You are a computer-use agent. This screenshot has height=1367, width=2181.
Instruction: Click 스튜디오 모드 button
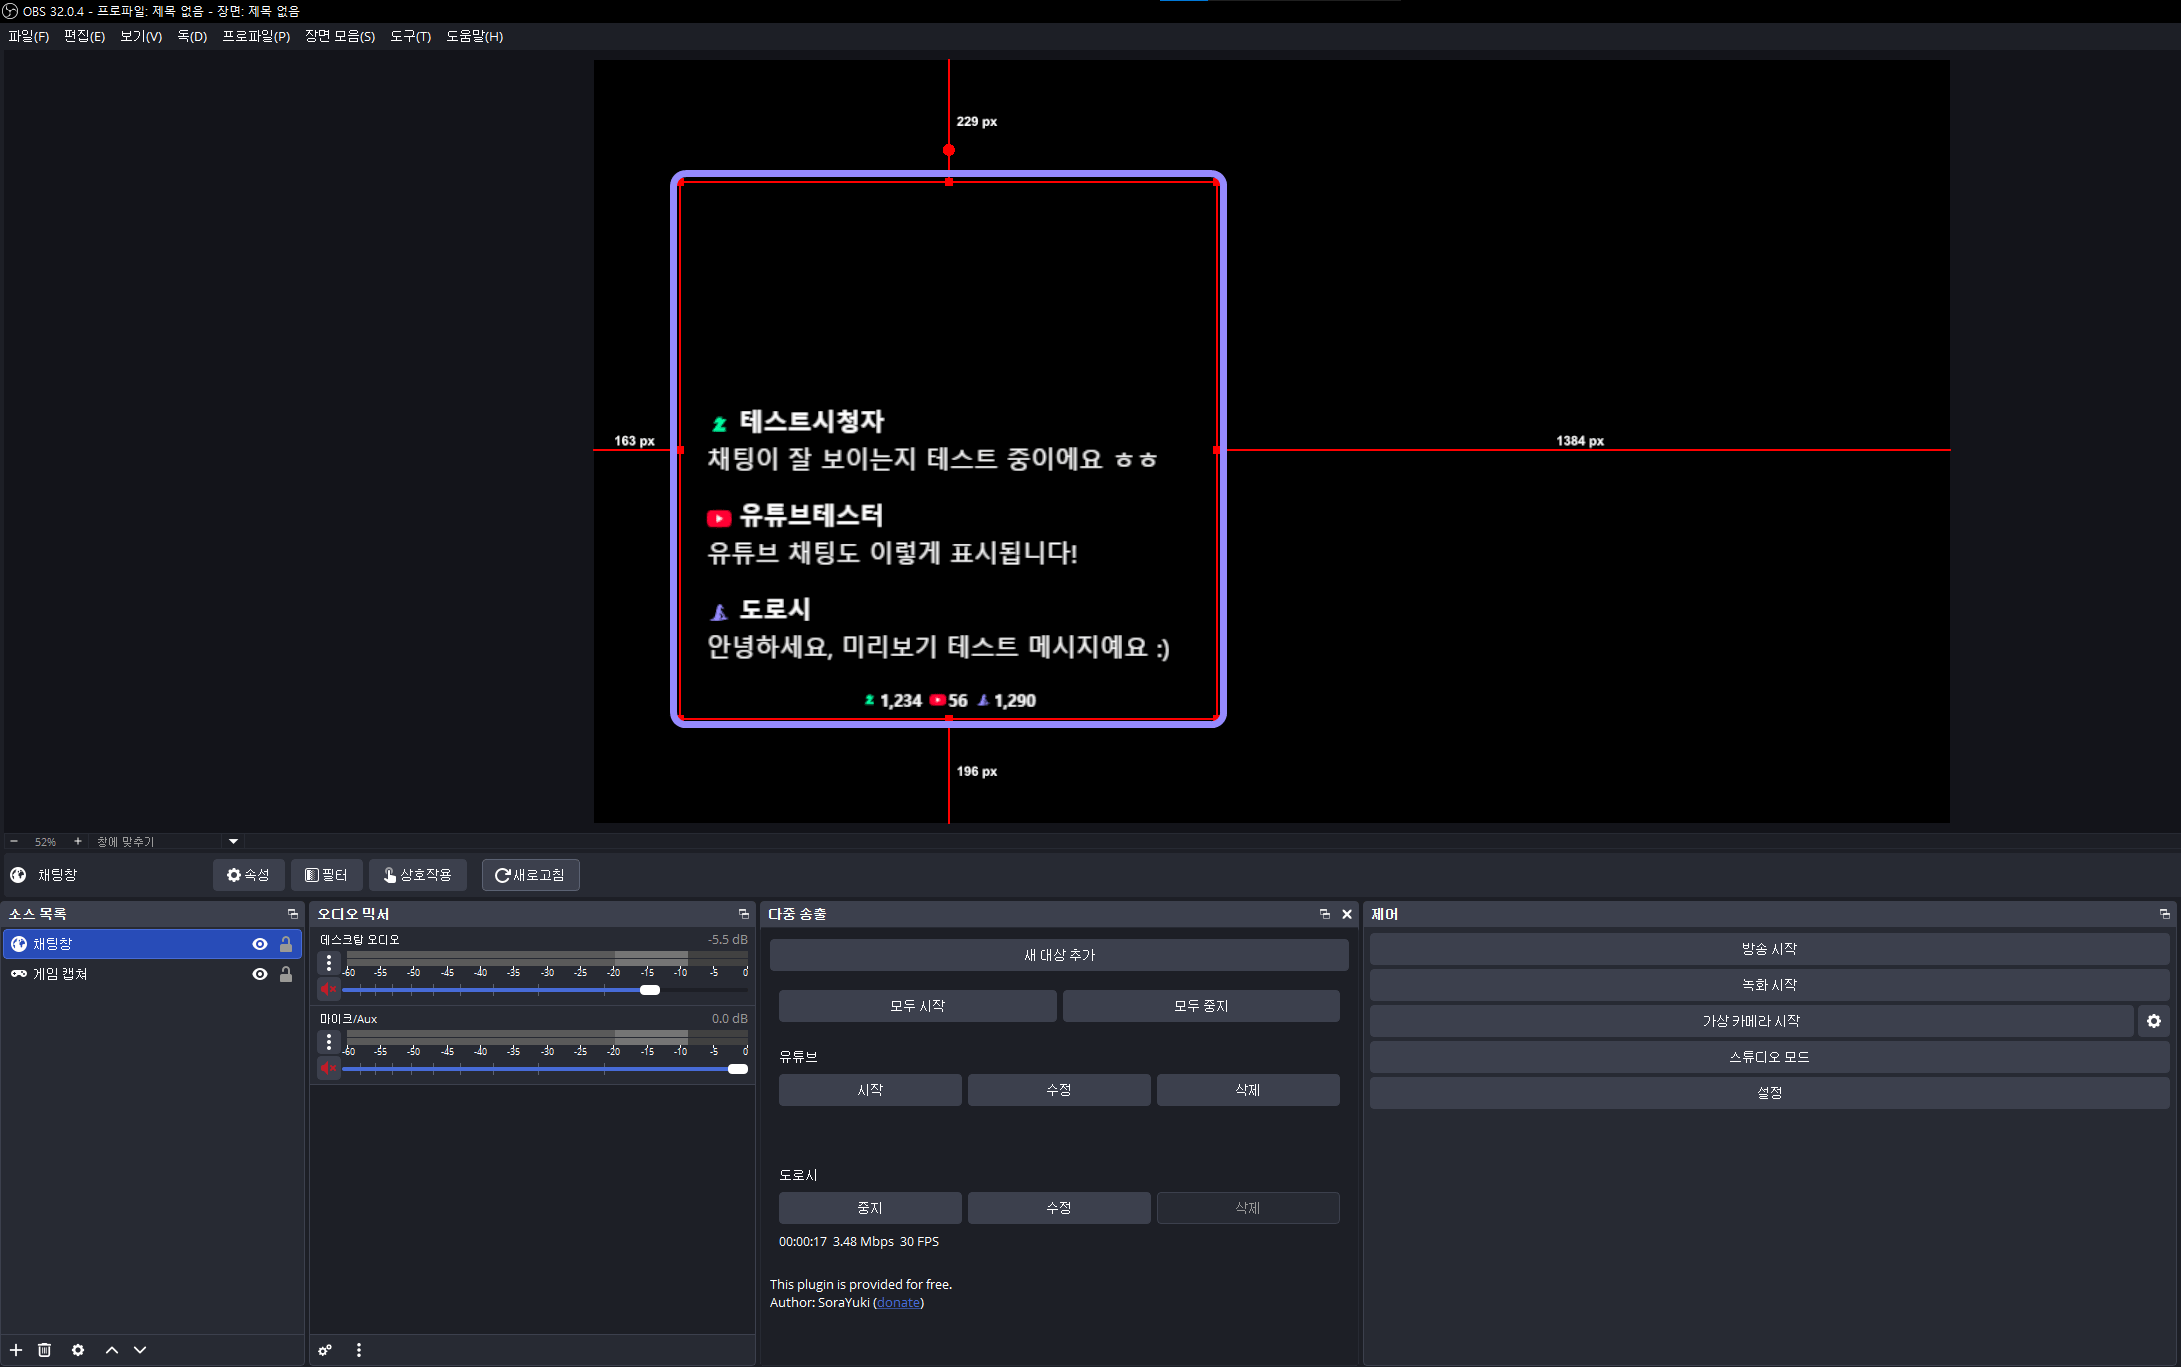click(x=1769, y=1057)
